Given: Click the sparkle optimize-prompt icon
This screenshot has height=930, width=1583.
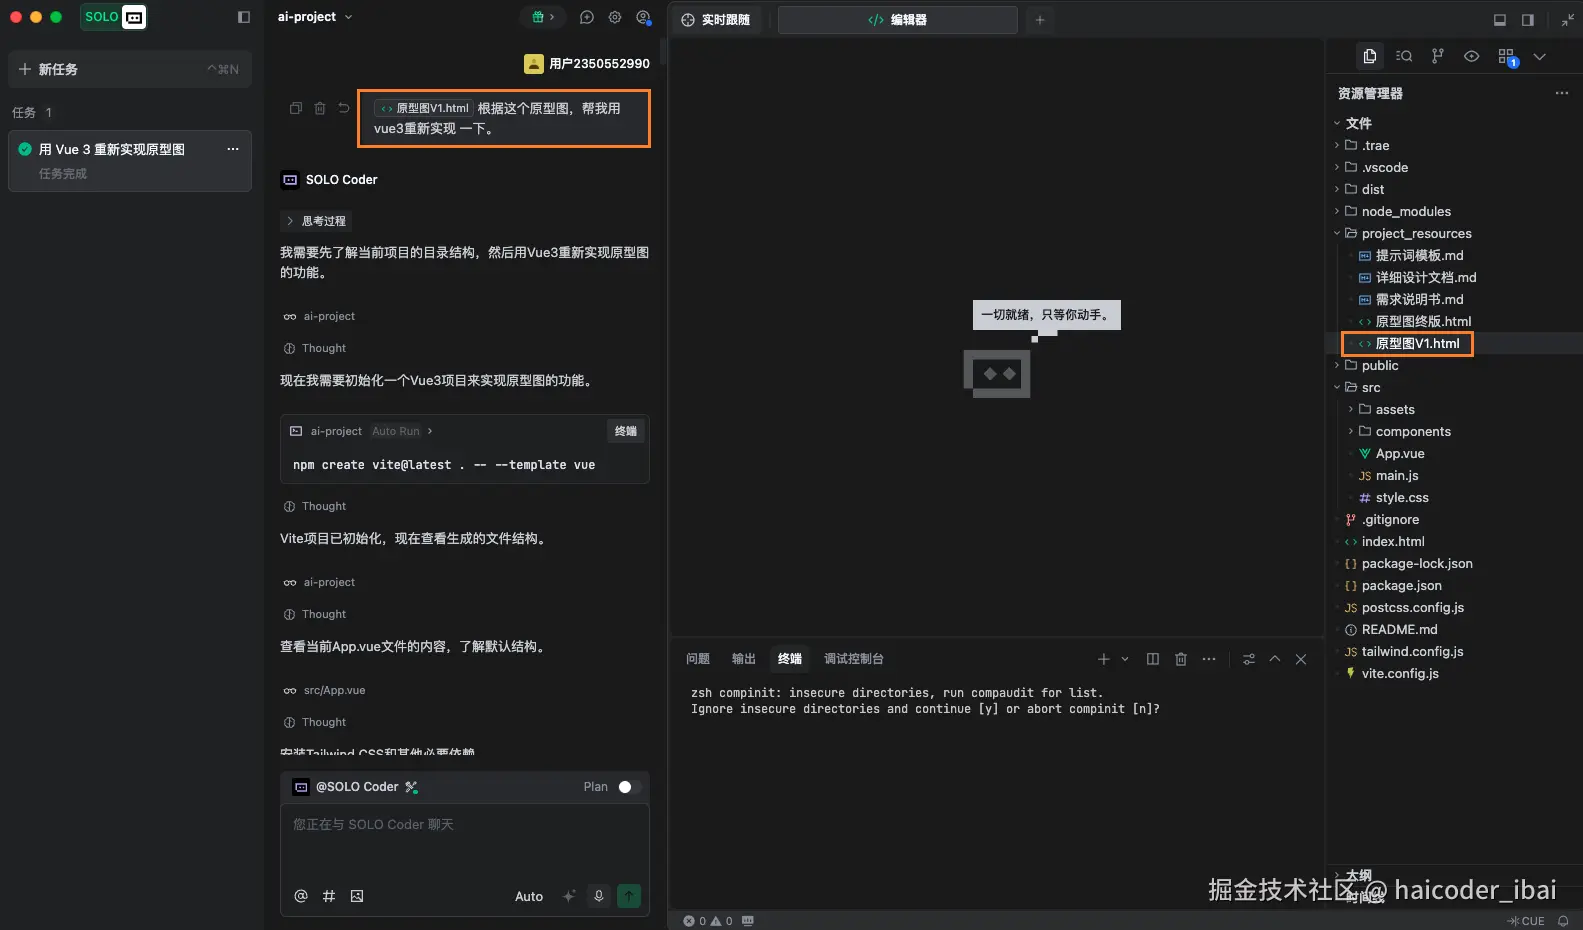Looking at the screenshot, I should 569,896.
